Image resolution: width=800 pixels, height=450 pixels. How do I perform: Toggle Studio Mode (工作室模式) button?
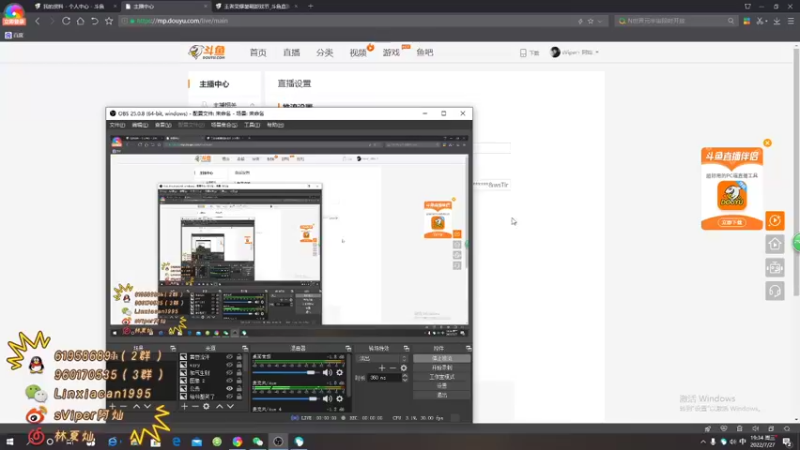pos(442,377)
